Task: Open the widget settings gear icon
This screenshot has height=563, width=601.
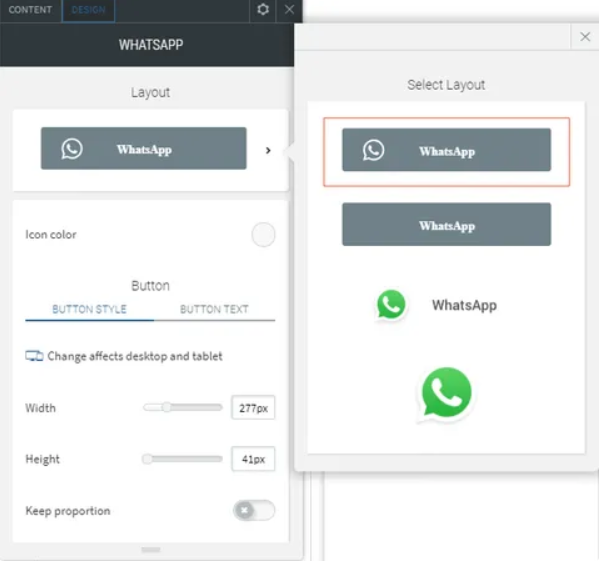Action: point(263,9)
